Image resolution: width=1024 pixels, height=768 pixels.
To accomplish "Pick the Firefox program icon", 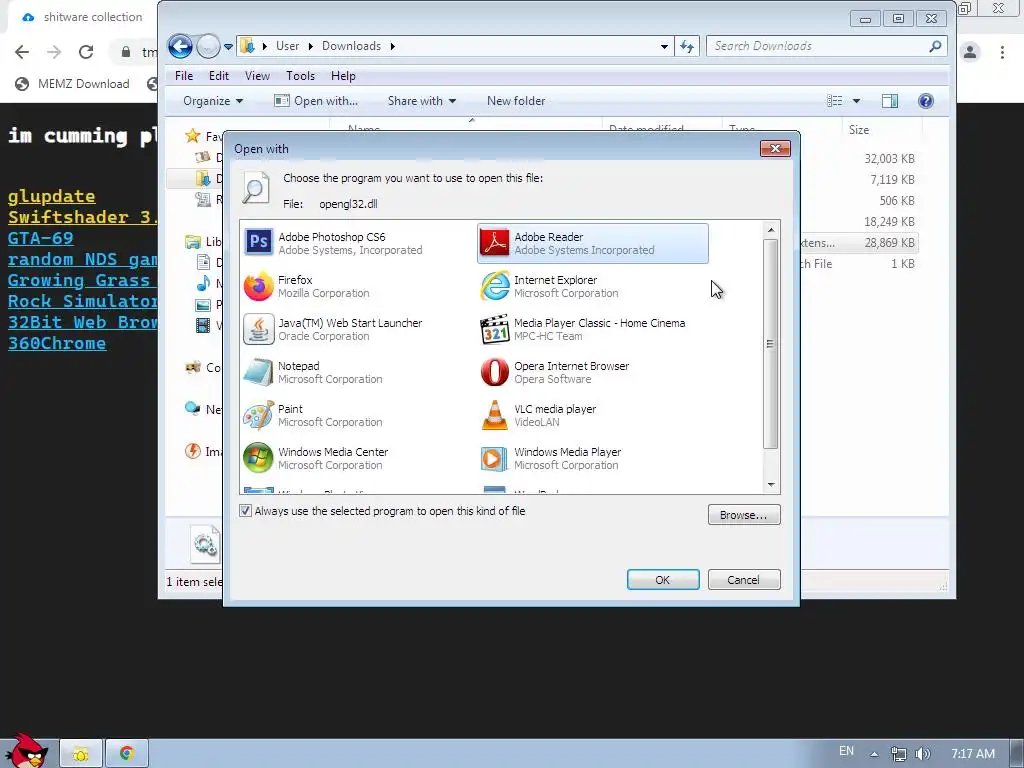I will 259,286.
